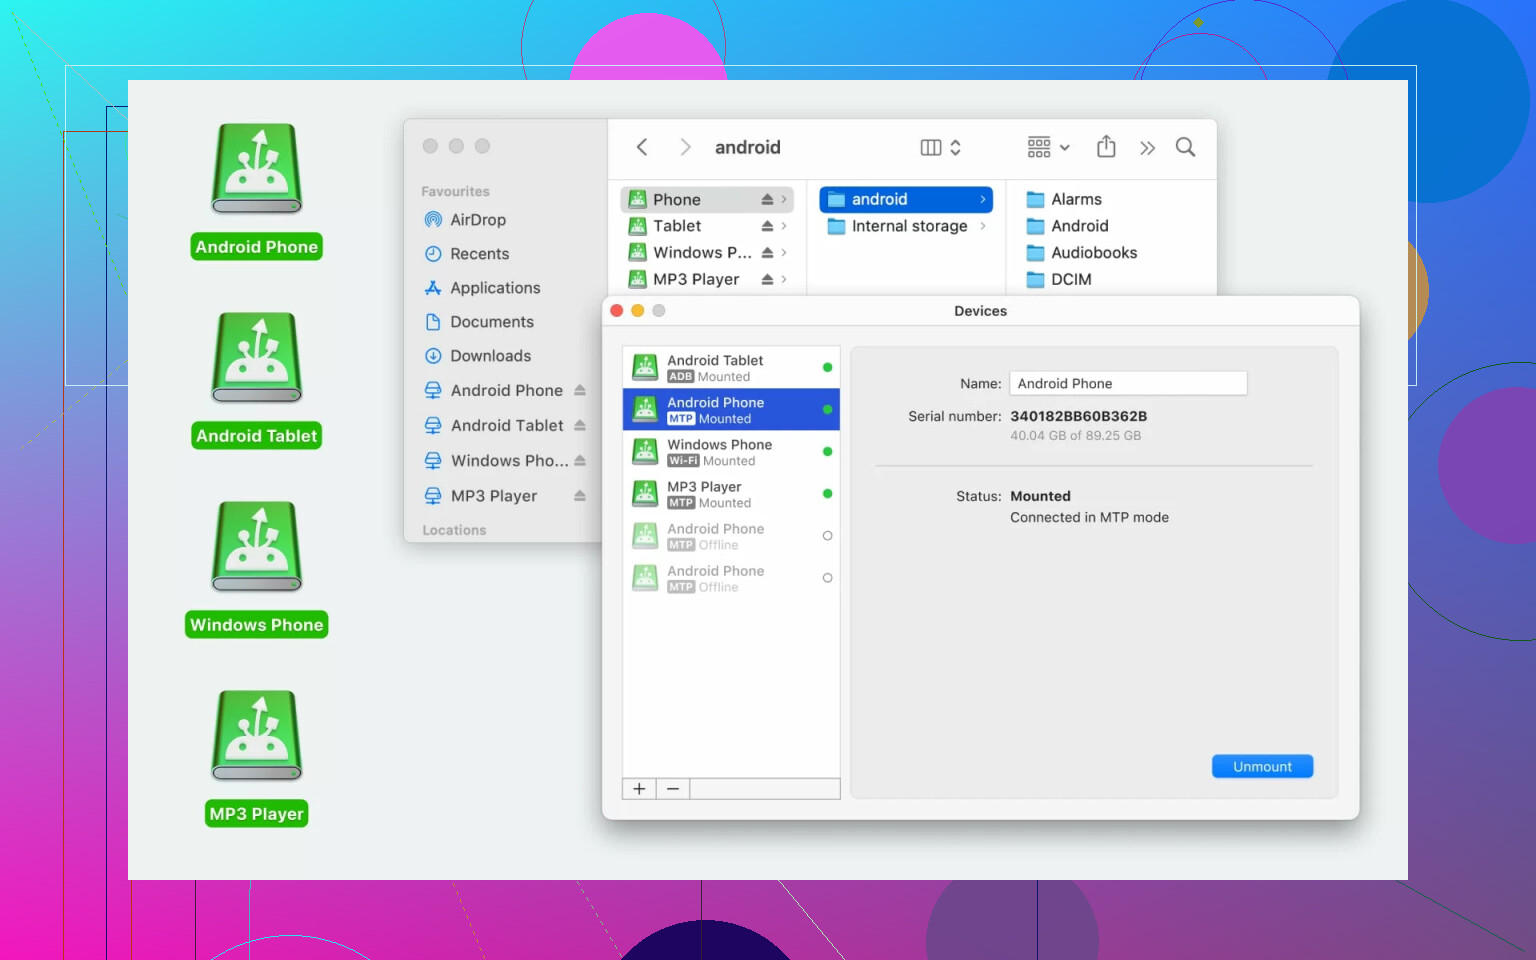Open the Android Tablet drive icon

[257, 357]
